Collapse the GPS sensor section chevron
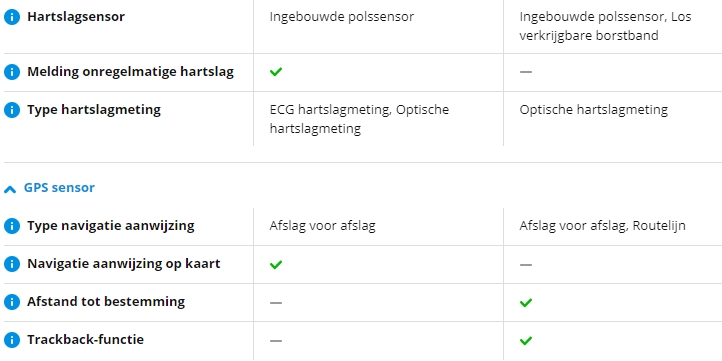The height and width of the screenshot is (361, 722). tap(10, 189)
